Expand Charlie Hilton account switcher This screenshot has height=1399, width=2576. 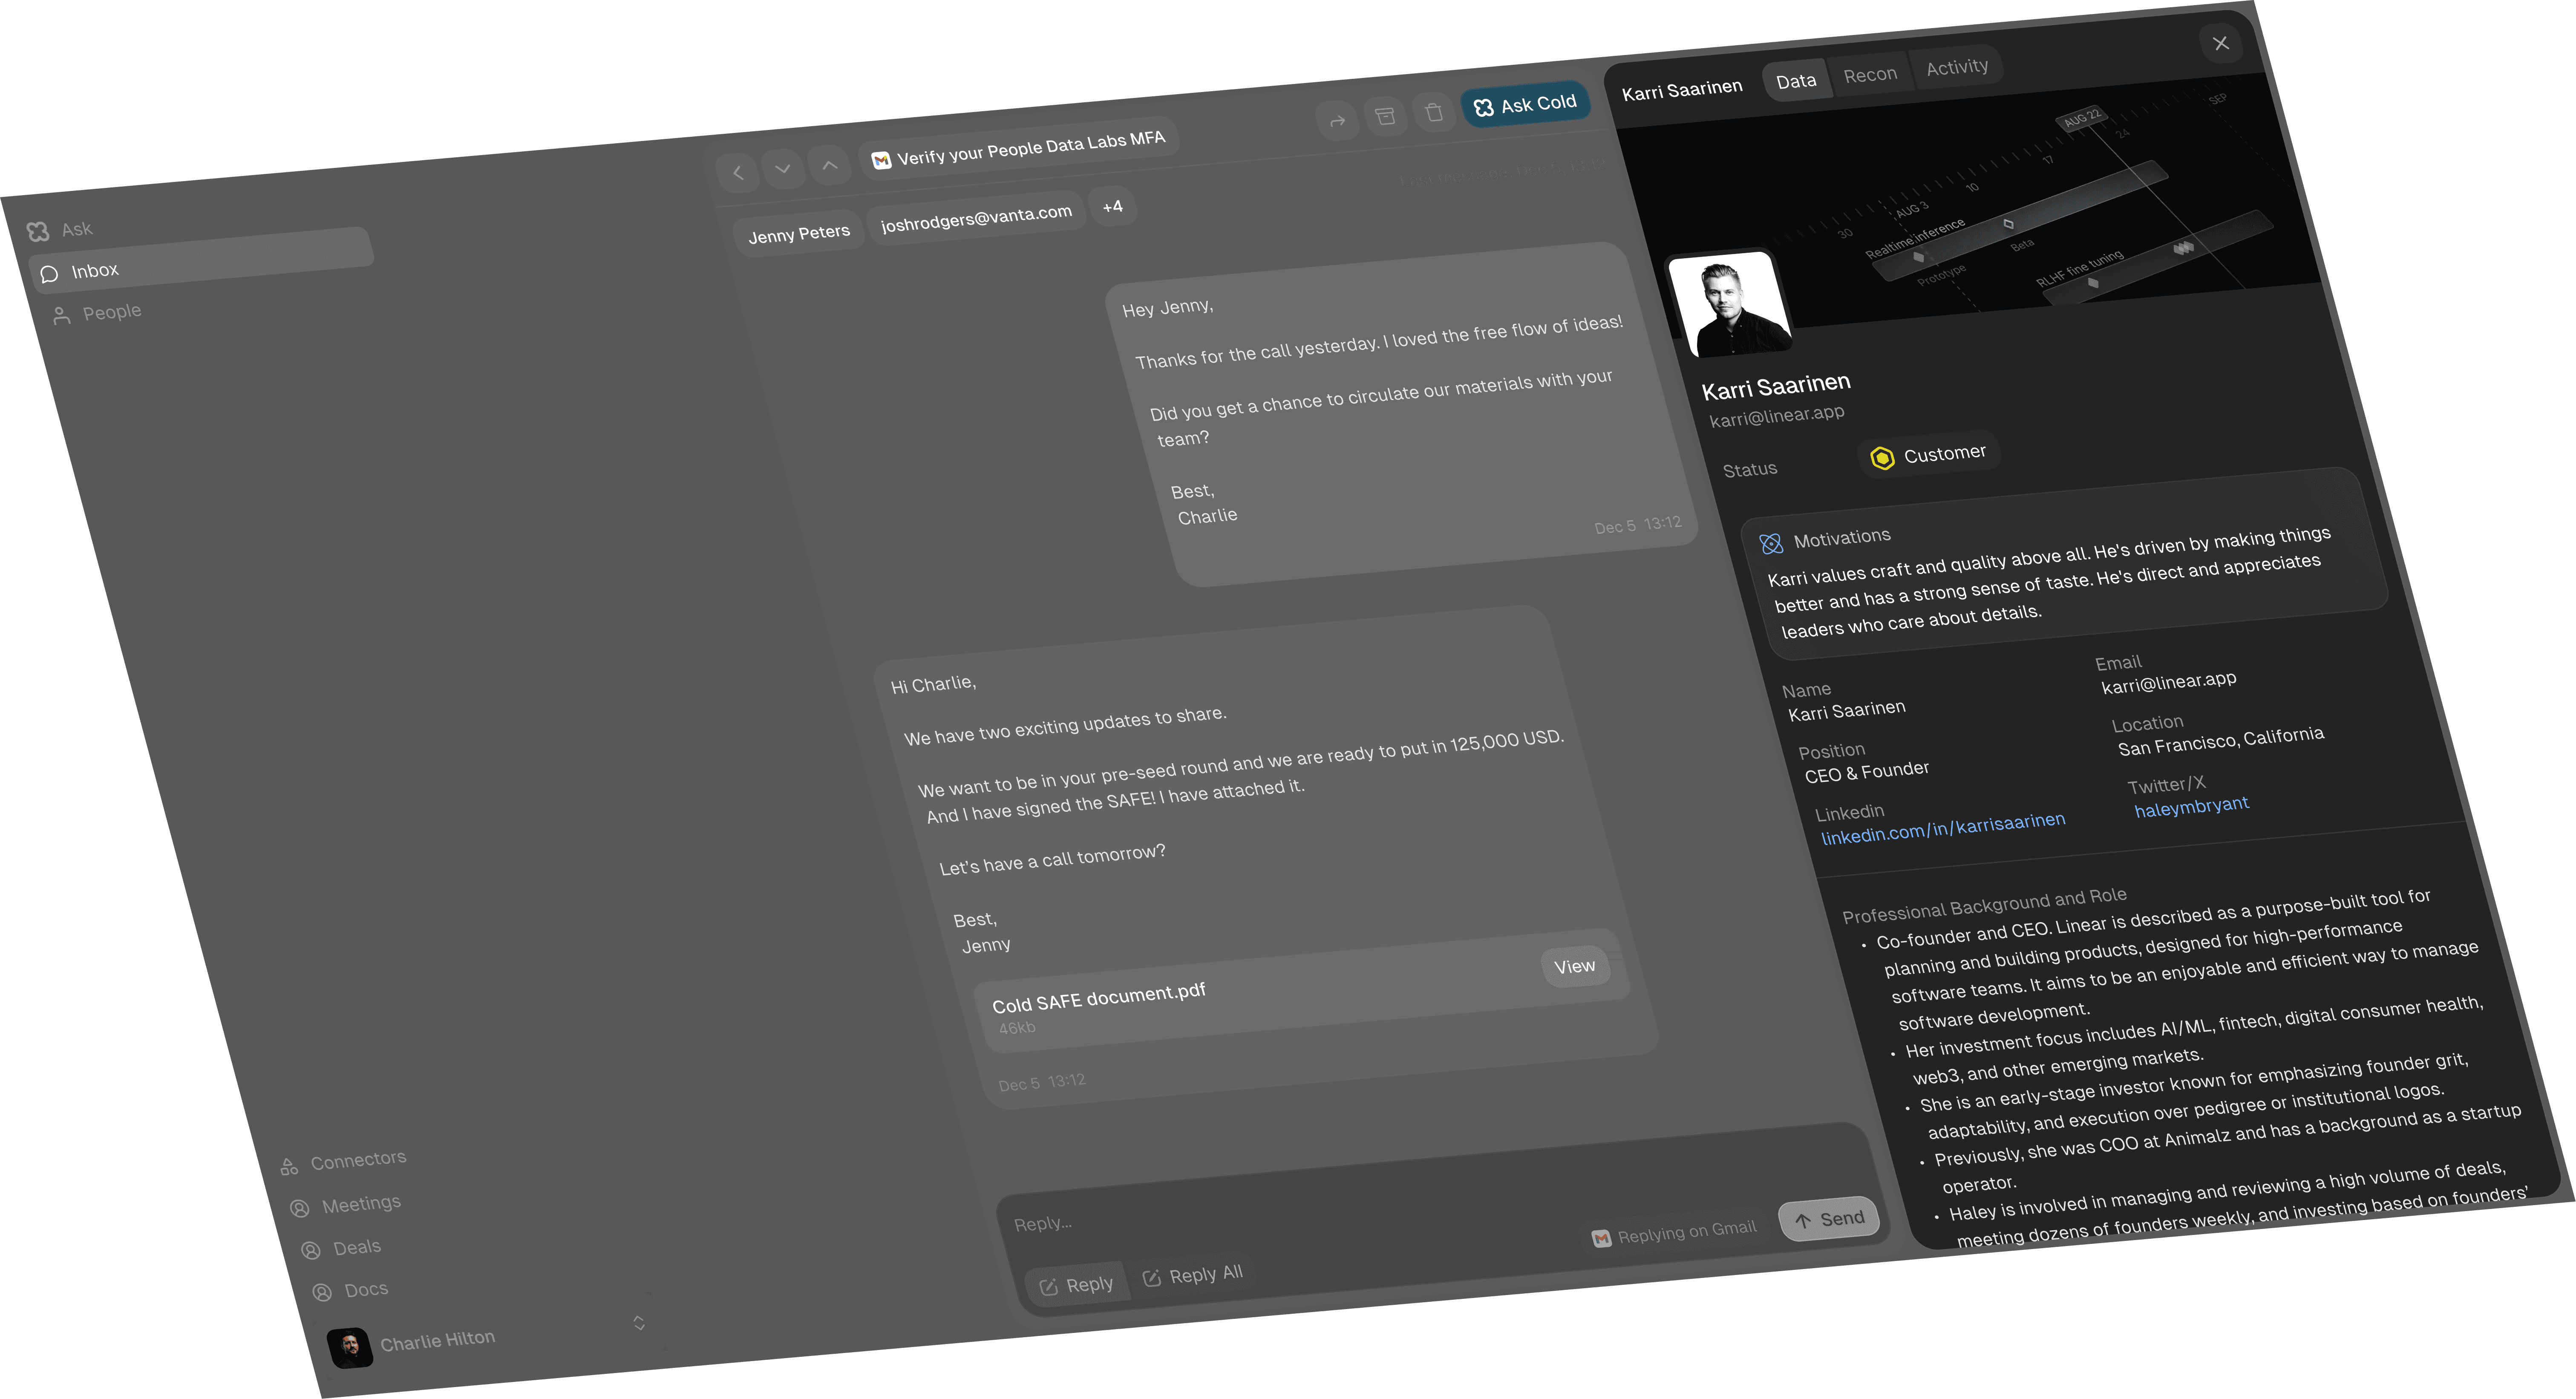639,1323
